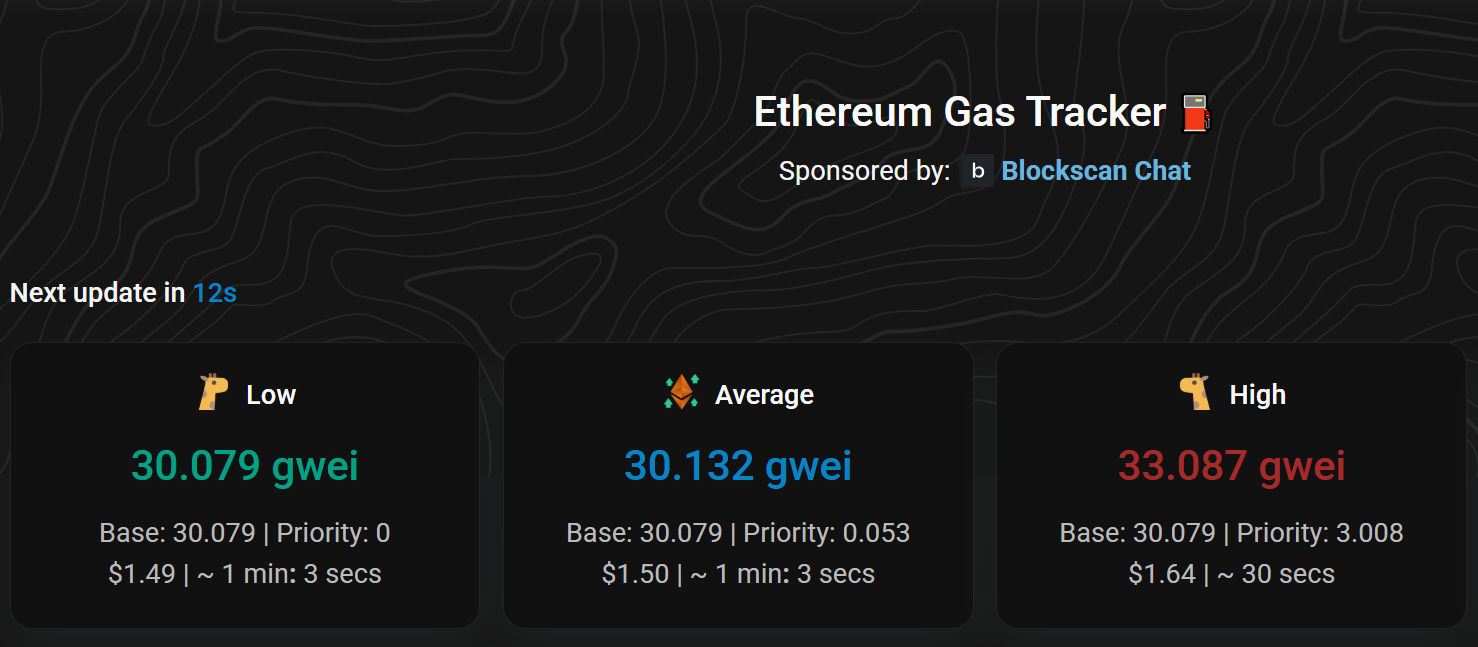1478x647 pixels.
Task: Click the Ethereum Gas Tracker heading
Action: [x=960, y=112]
